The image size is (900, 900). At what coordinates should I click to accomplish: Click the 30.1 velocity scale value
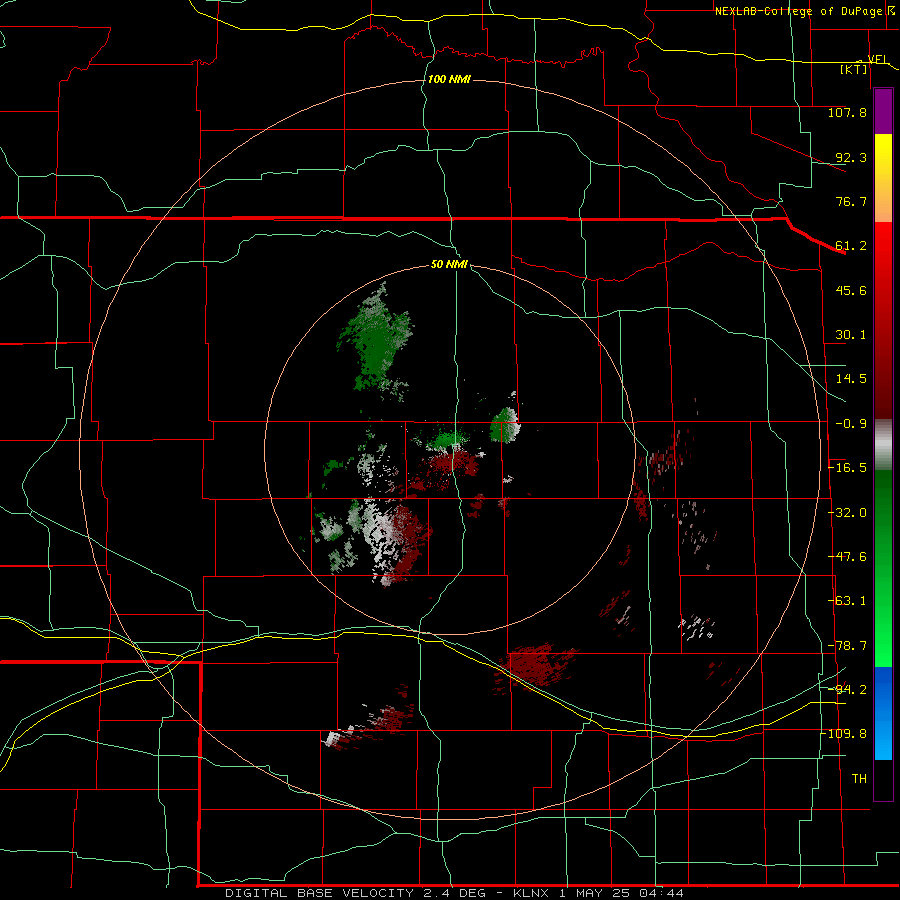pyautogui.click(x=851, y=335)
